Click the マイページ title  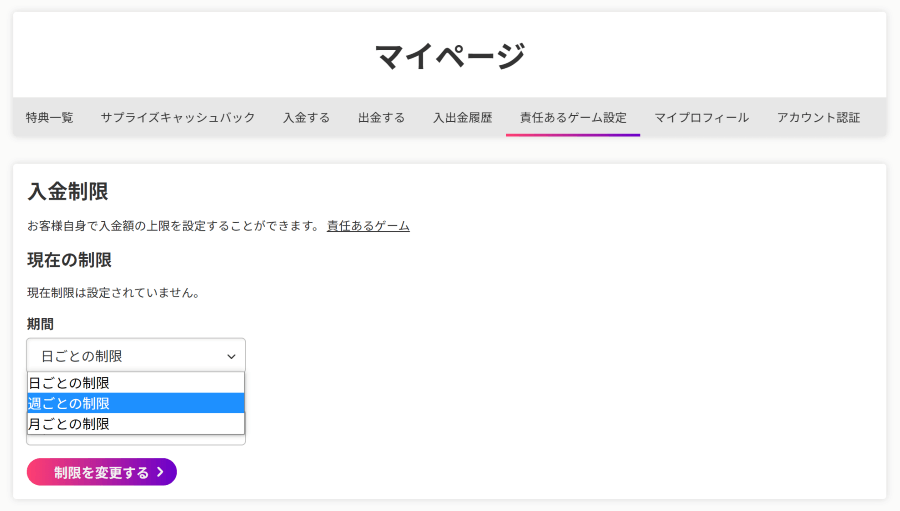point(450,56)
